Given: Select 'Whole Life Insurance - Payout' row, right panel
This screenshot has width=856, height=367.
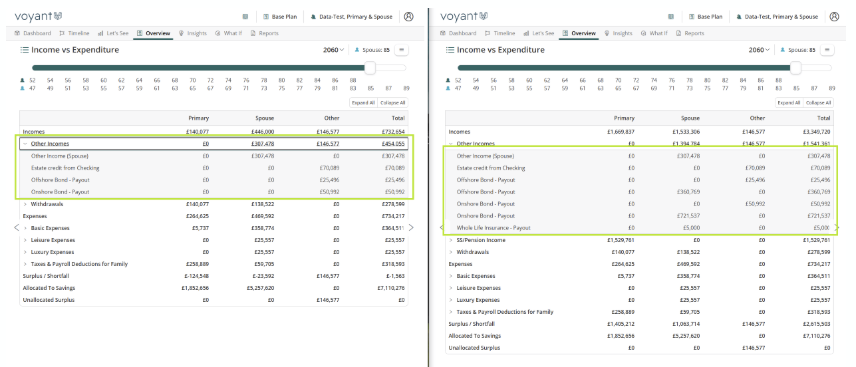Looking at the screenshot, I should 639,228.
